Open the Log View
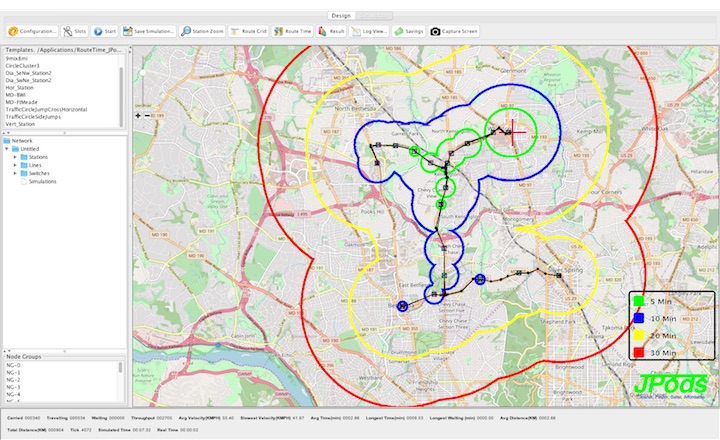Image resolution: width=720 pixels, height=440 pixels. (369, 31)
